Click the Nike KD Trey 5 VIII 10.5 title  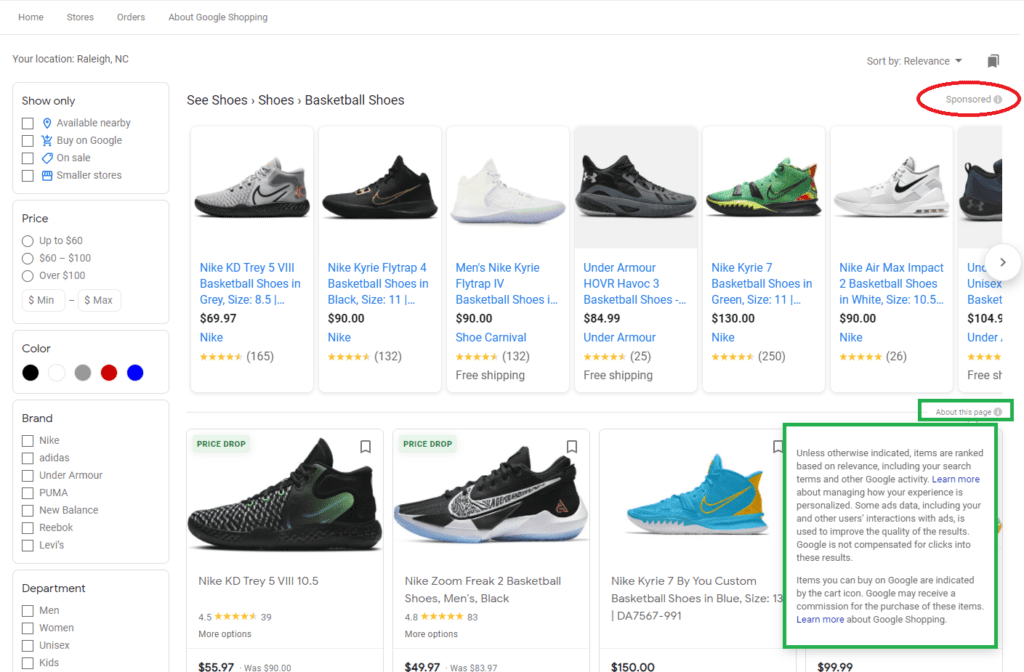pos(259,581)
